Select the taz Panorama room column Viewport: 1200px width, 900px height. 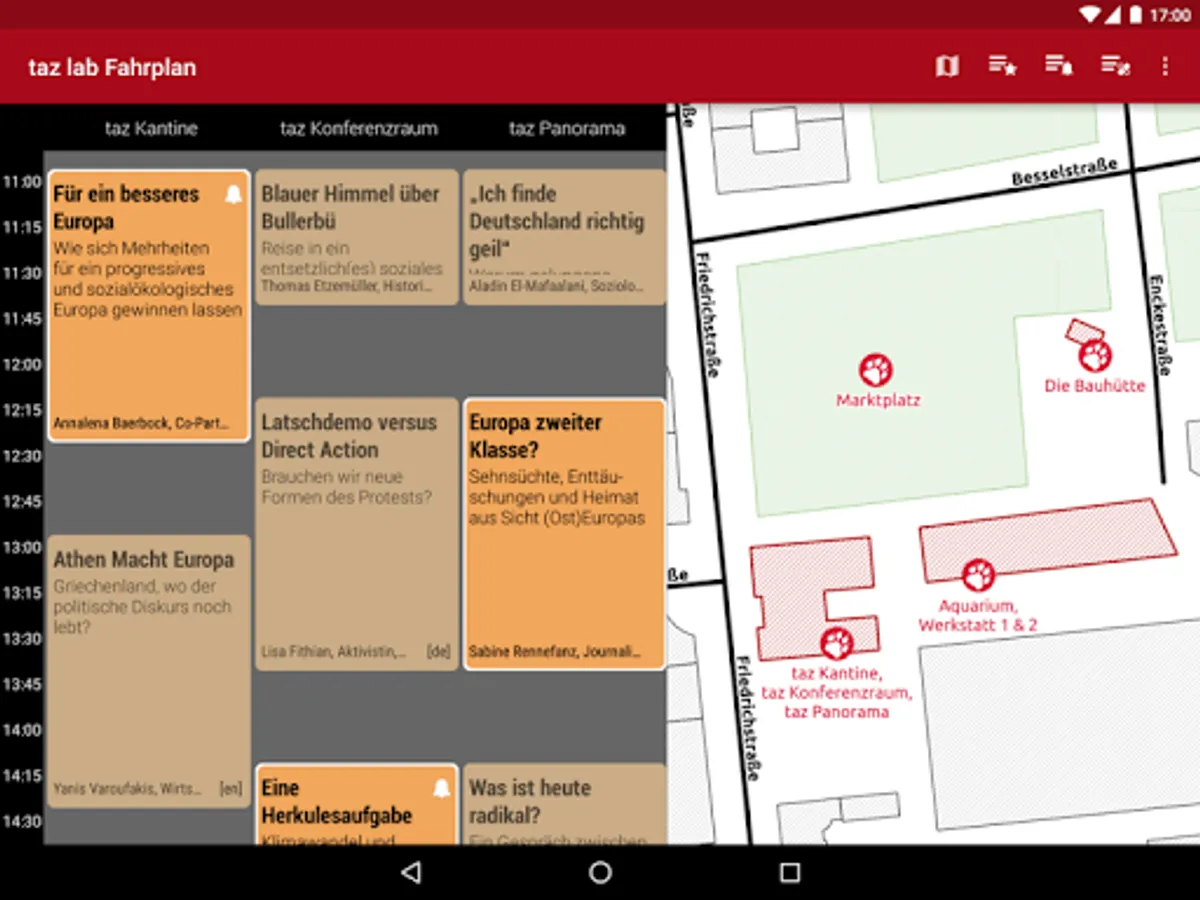(x=567, y=128)
